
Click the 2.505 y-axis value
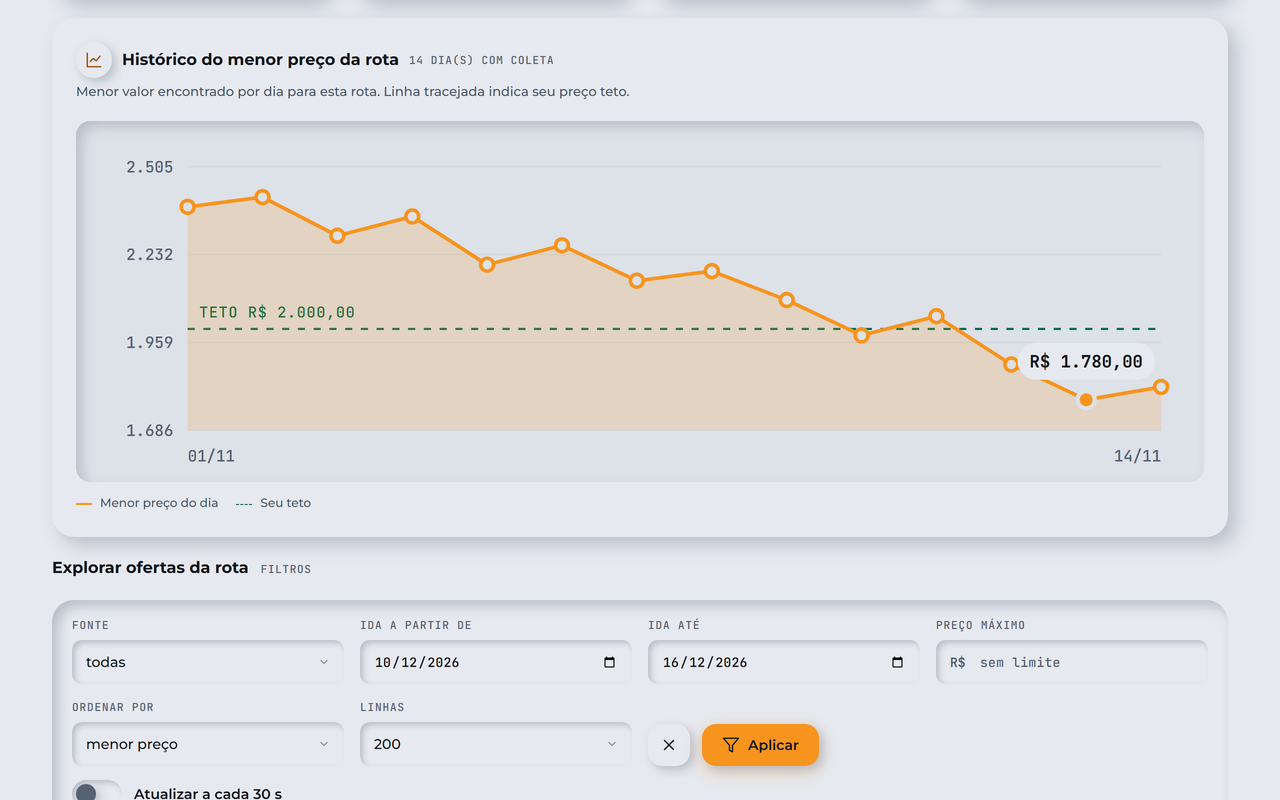[150, 167]
